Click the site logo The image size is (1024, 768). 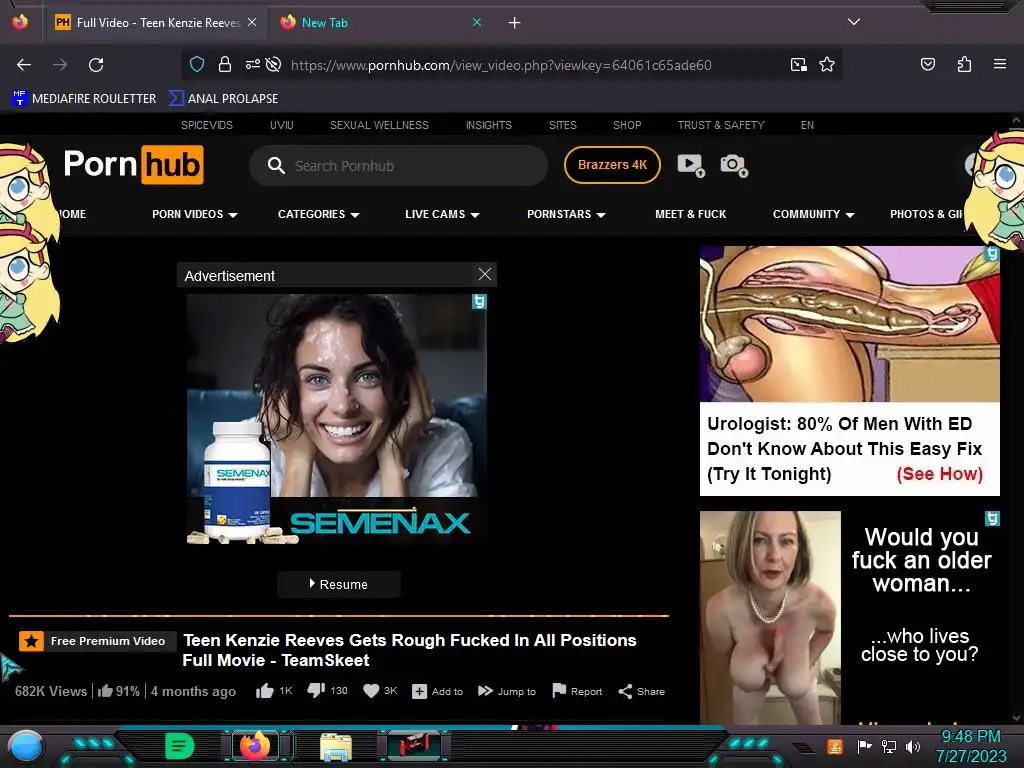pos(134,165)
